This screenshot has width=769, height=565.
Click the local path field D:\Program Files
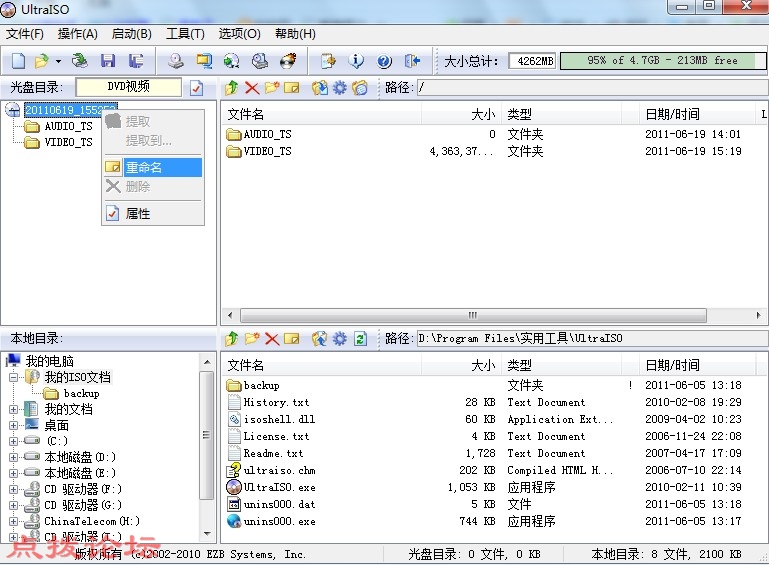[x=592, y=338]
